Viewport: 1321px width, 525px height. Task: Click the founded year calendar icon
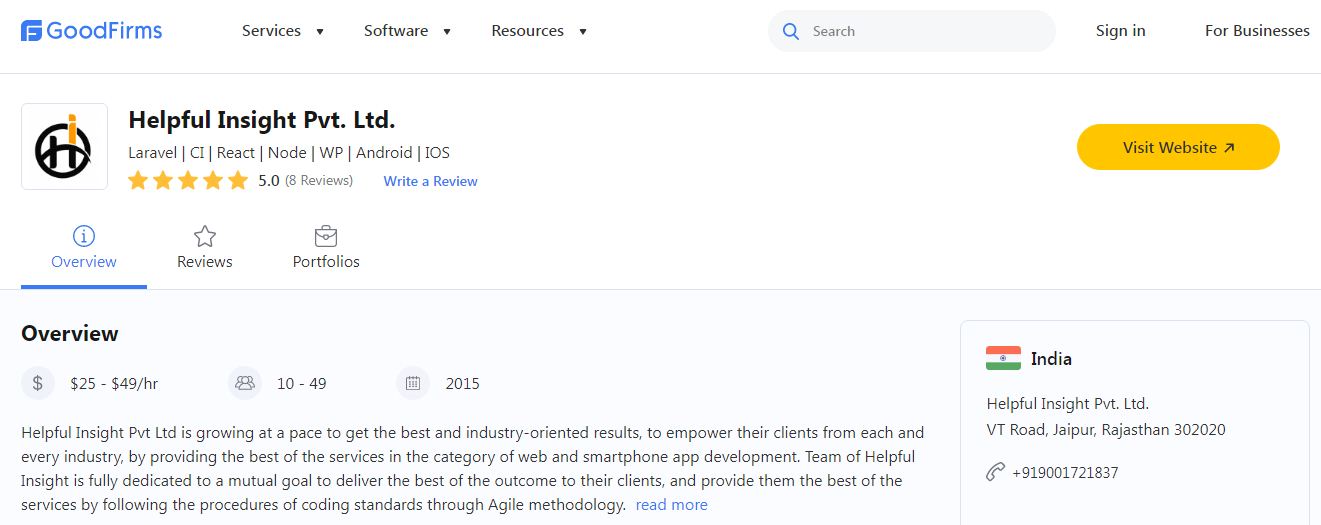pyautogui.click(x=413, y=383)
